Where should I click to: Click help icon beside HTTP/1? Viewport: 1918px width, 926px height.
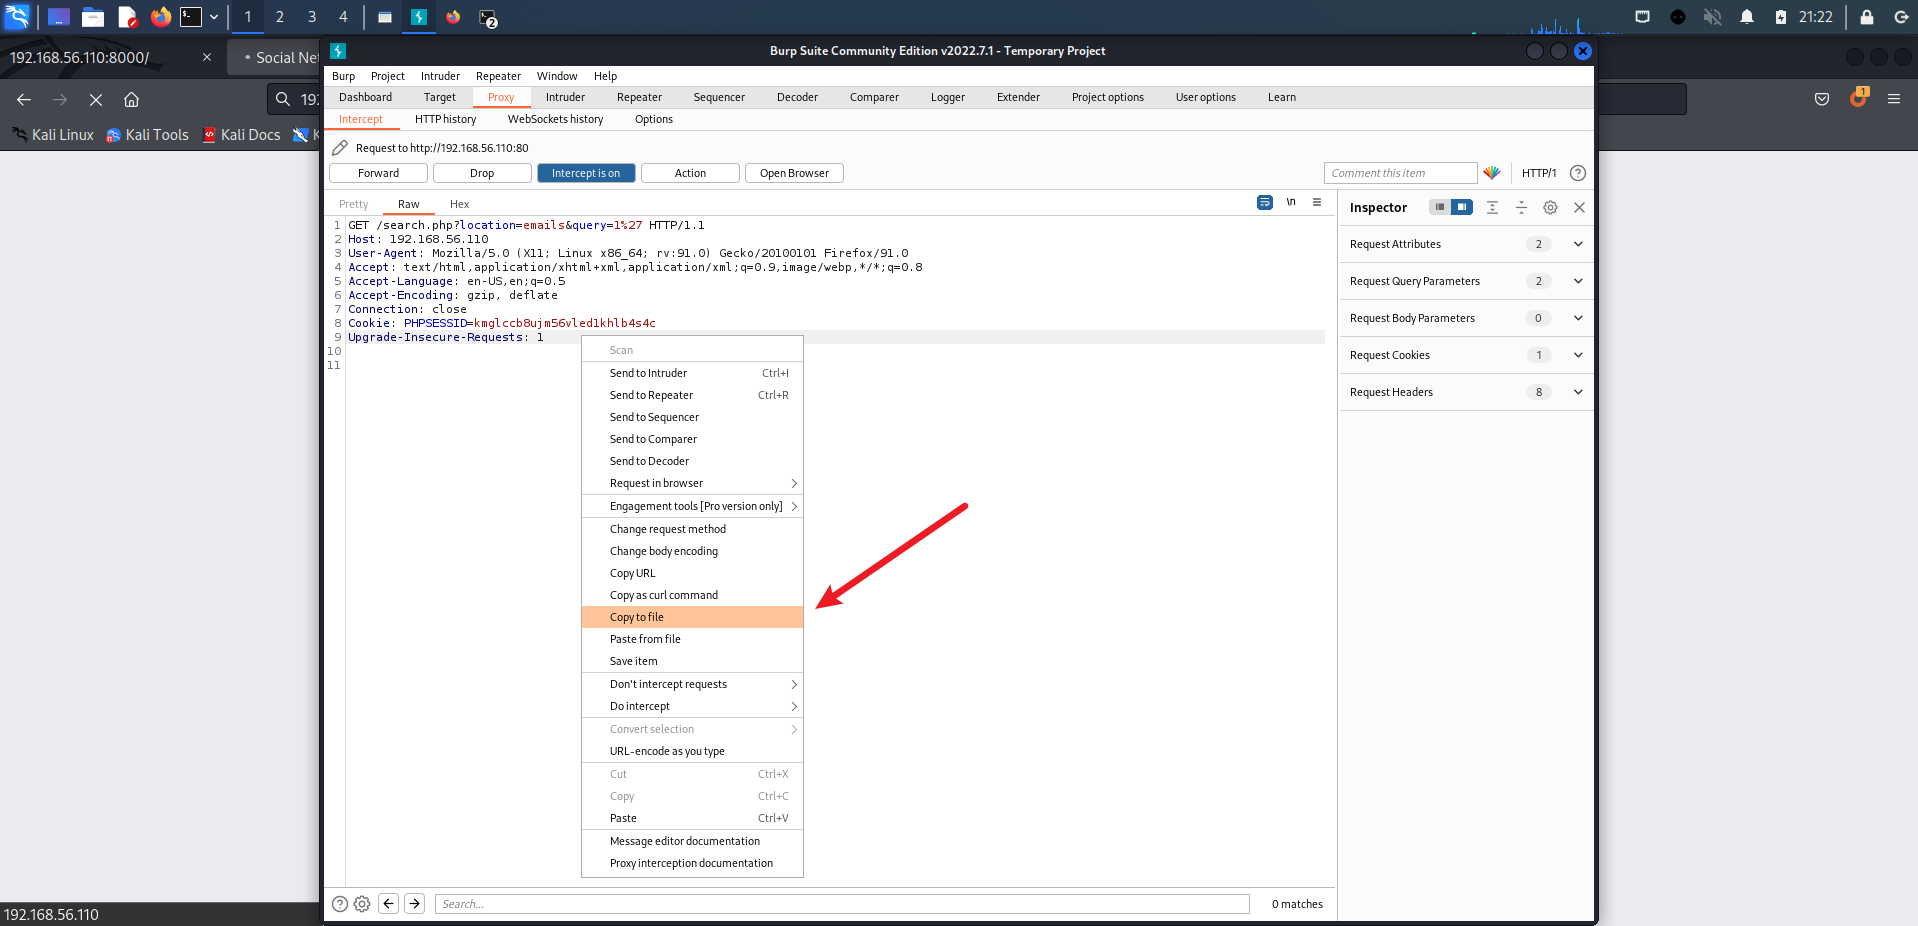pos(1578,173)
